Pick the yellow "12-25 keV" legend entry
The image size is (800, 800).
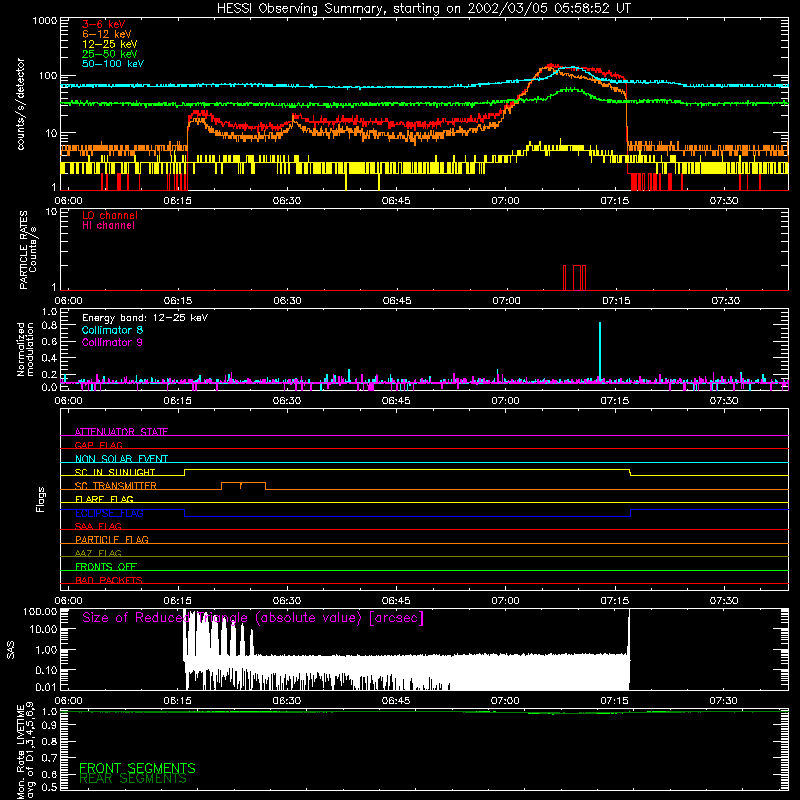[x=110, y=44]
